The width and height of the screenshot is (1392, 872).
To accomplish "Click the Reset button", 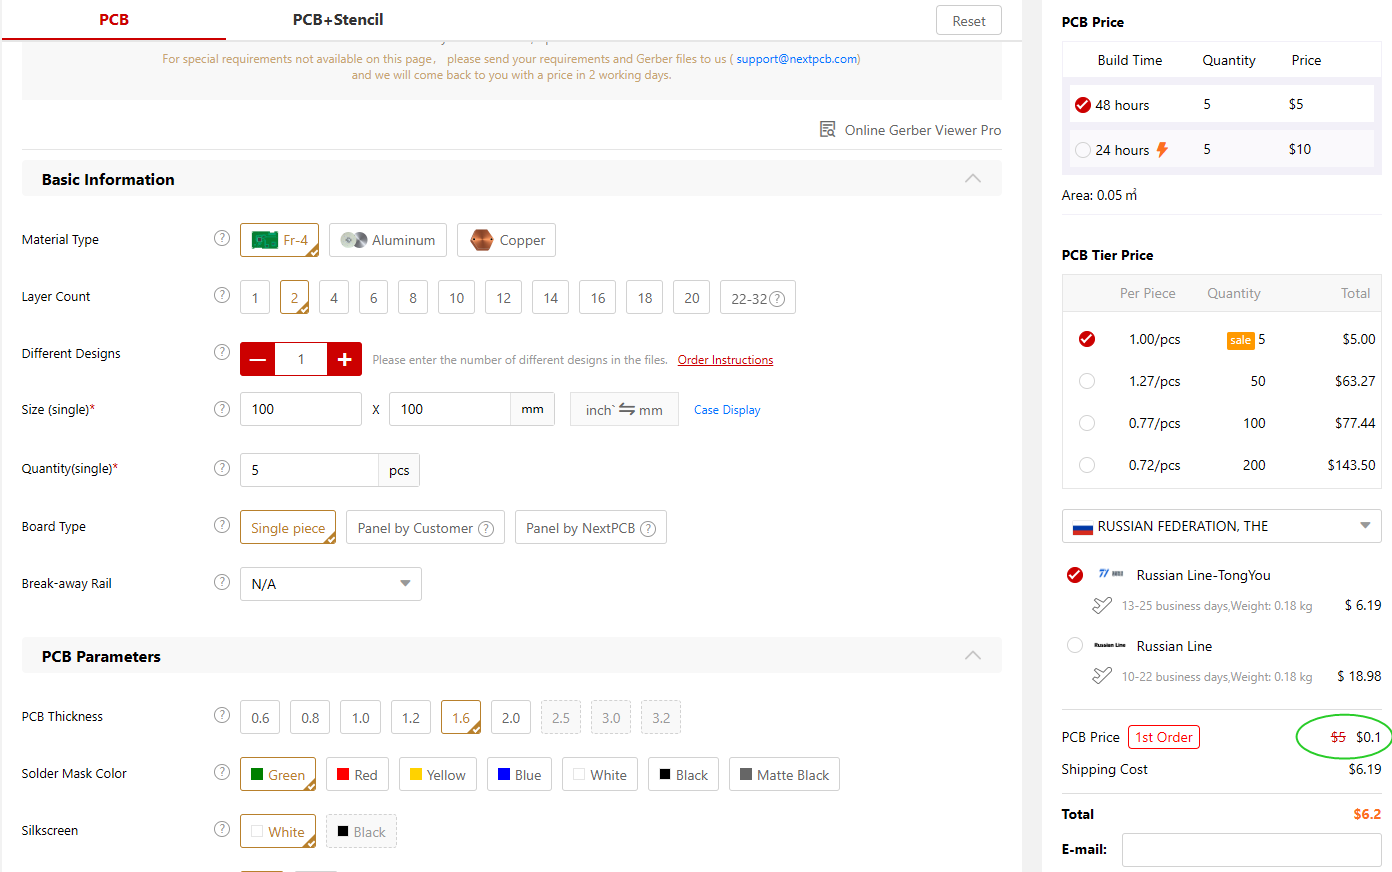I will click(968, 21).
